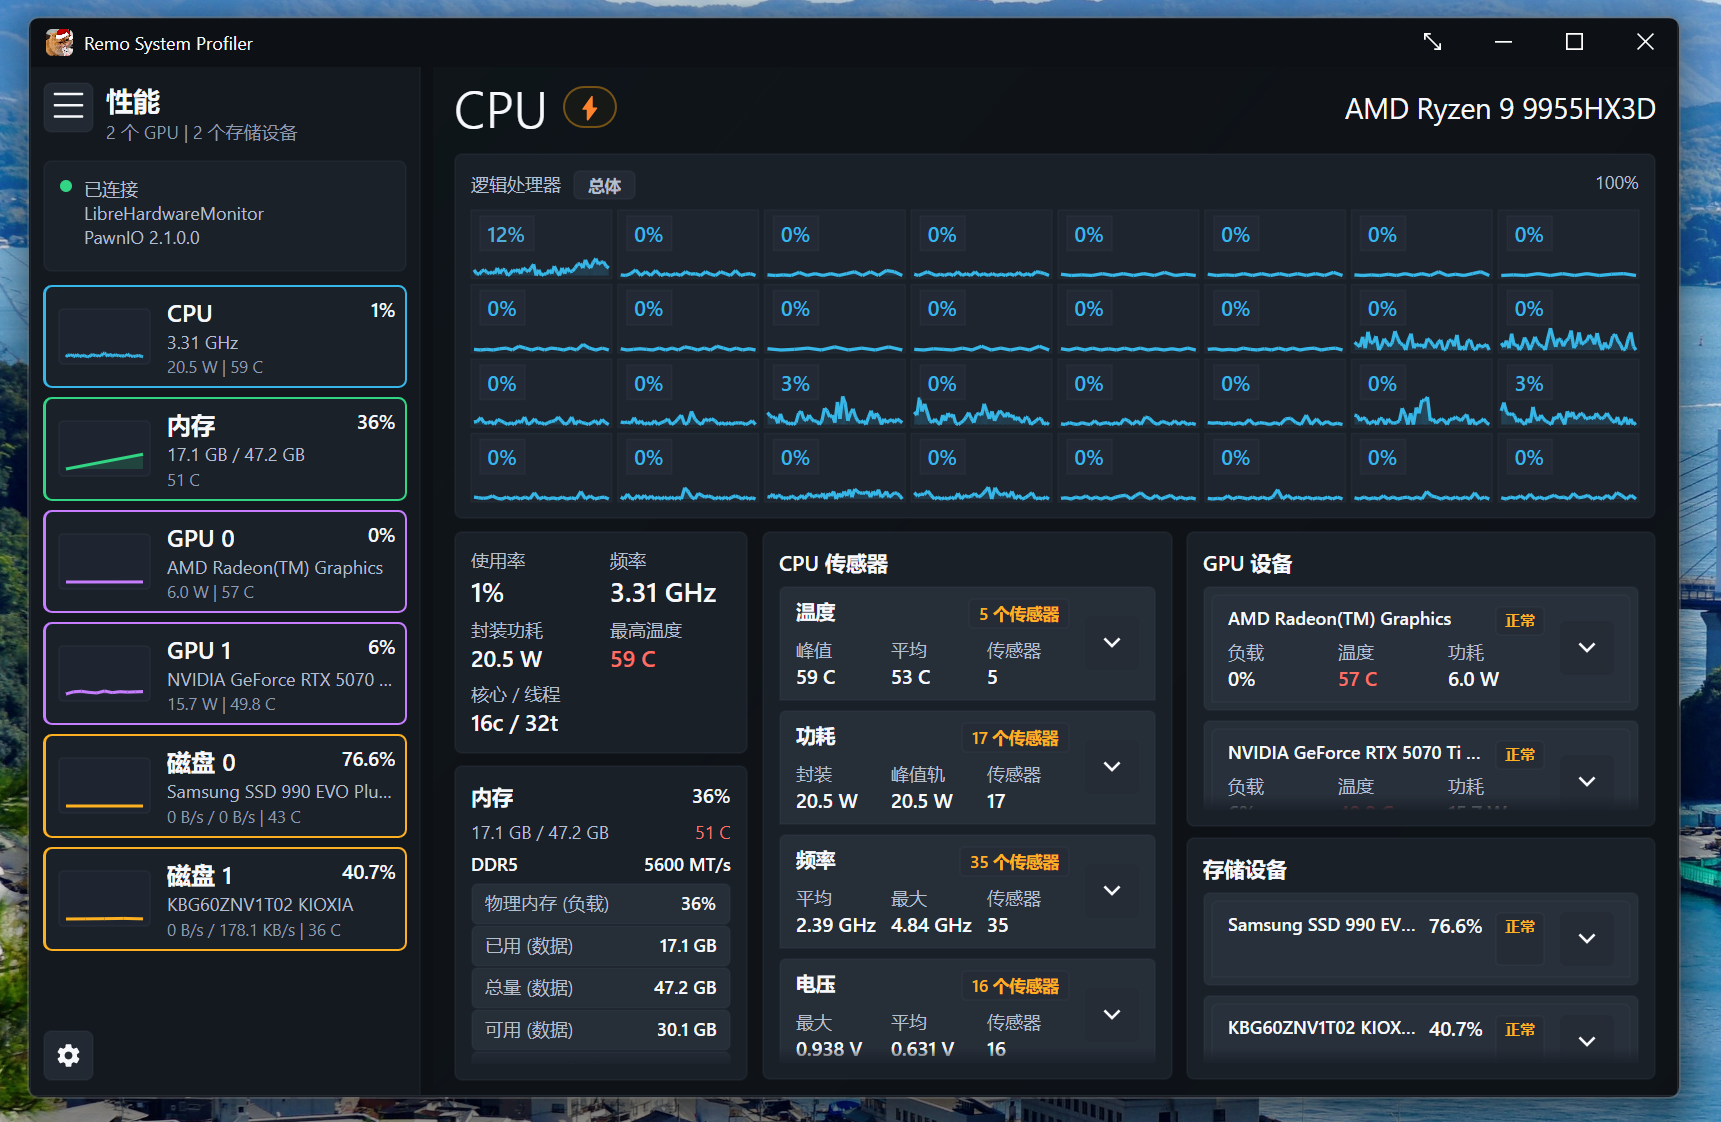Screen dimensions: 1721x1122
Task: Click the 磁盘 0 mini graph in sidebar
Action: (x=105, y=786)
